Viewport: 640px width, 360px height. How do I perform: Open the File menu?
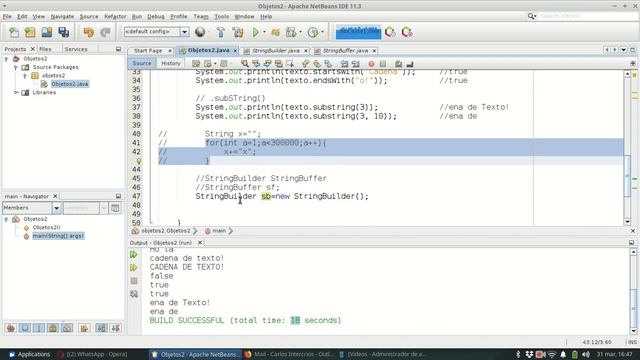click(7, 17)
